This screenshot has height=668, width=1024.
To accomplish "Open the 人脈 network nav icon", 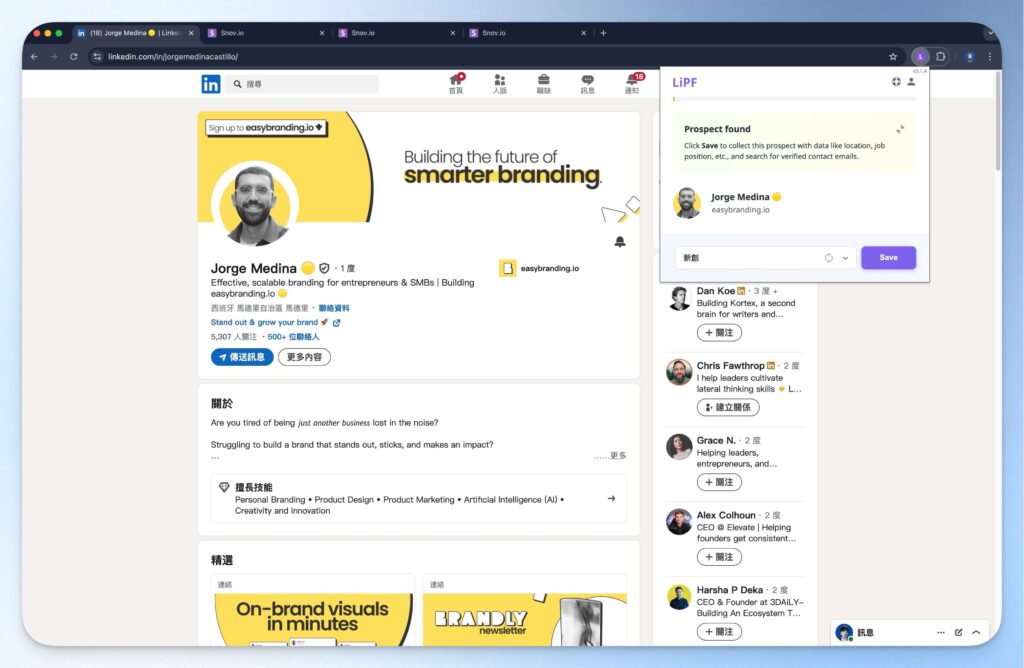I will tap(500, 84).
